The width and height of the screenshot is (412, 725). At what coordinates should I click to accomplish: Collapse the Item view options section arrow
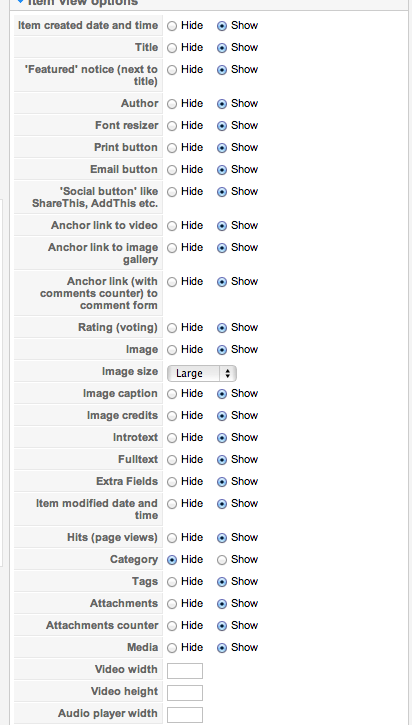[20, 2]
